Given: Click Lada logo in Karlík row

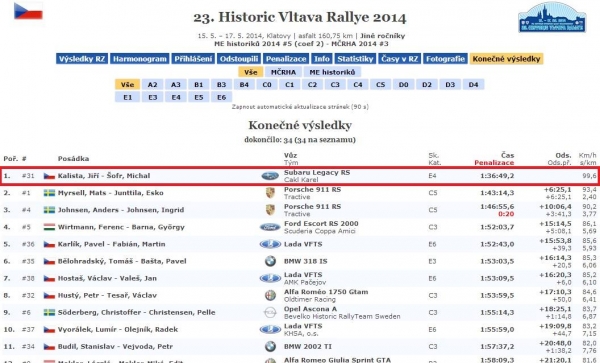Looking at the screenshot, I should [270, 244].
